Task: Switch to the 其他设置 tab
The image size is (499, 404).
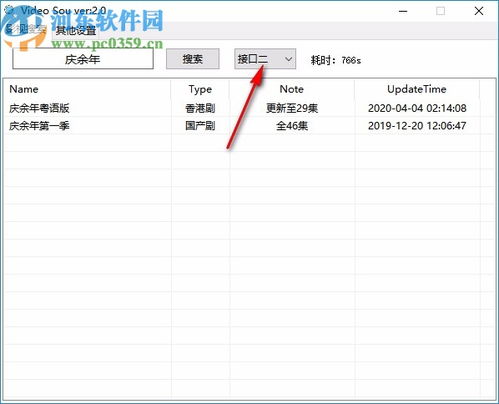Action: 76,31
